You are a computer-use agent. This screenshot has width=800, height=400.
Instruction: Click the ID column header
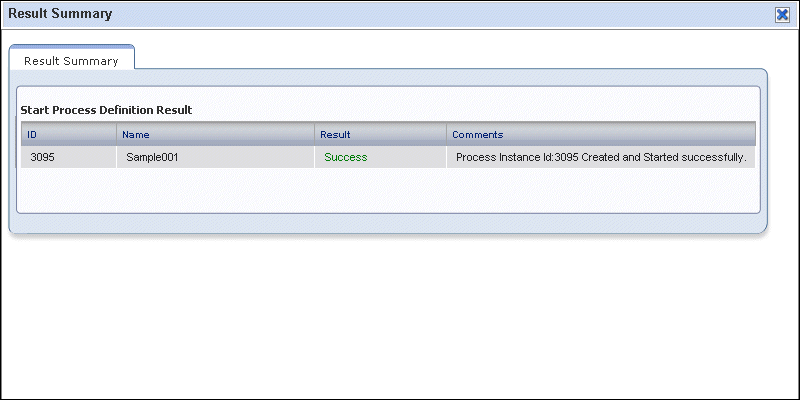pyautogui.click(x=69, y=135)
